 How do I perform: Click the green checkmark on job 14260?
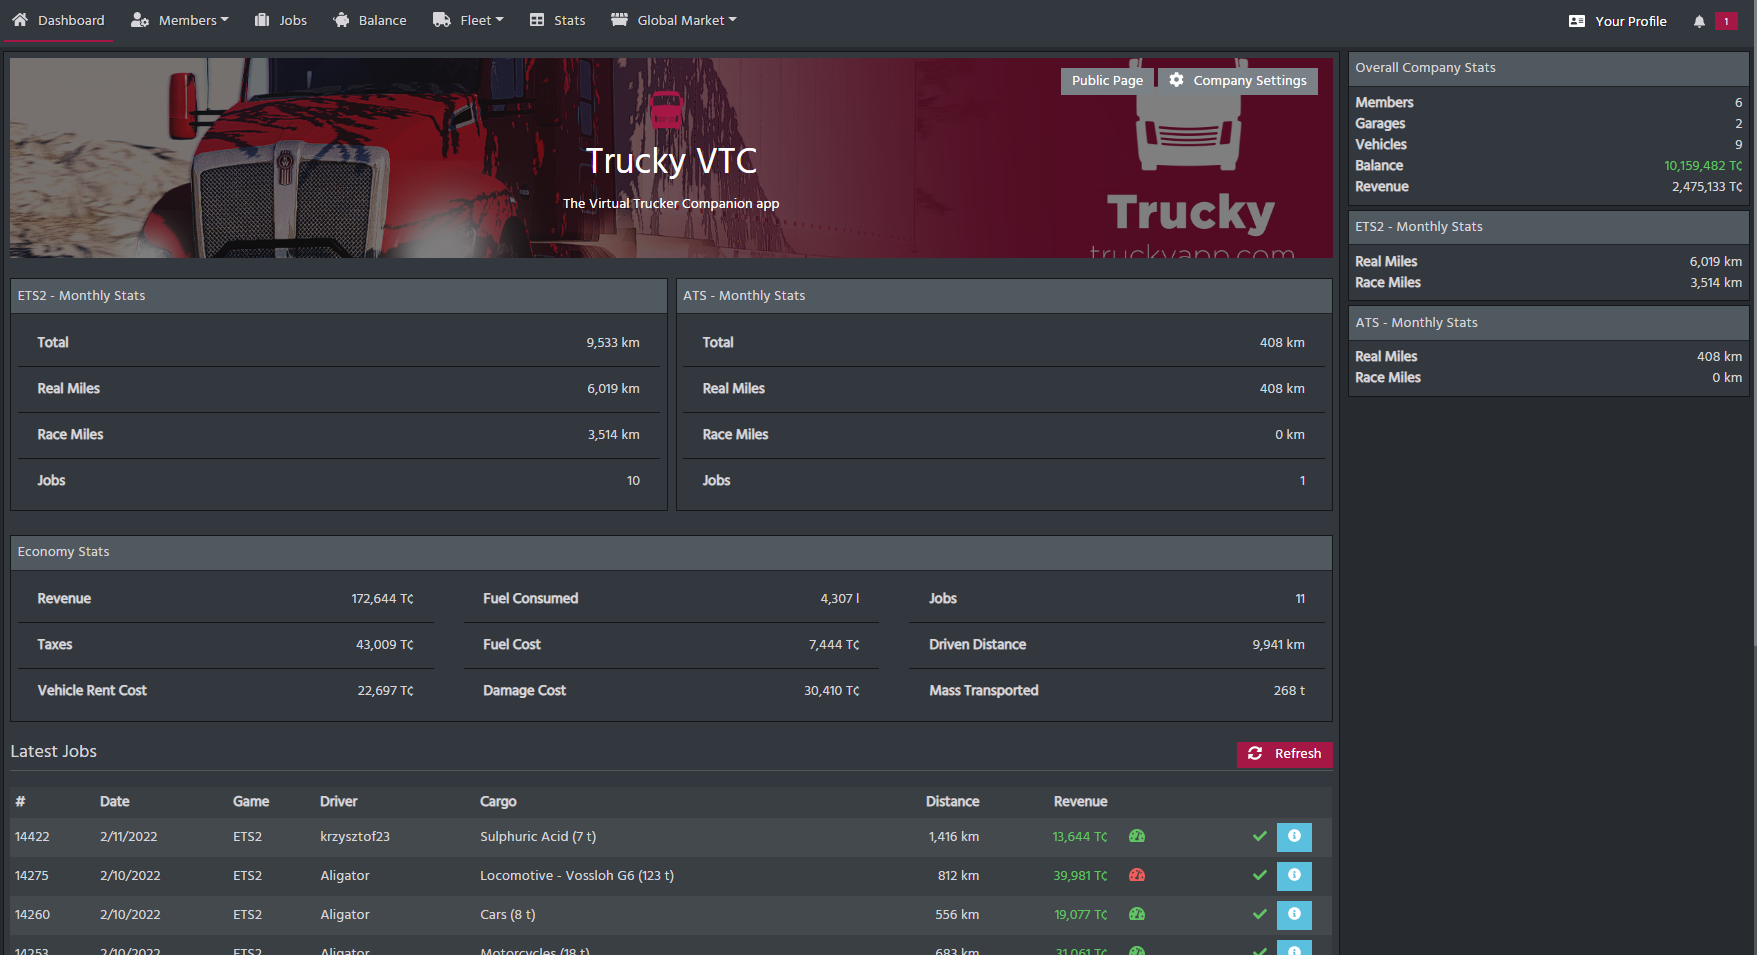pos(1260,914)
